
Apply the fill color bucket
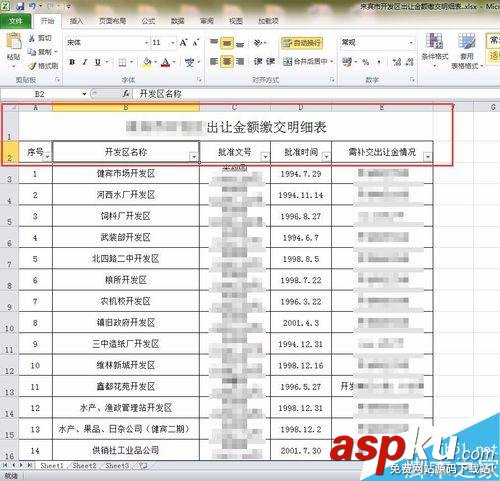click(147, 62)
